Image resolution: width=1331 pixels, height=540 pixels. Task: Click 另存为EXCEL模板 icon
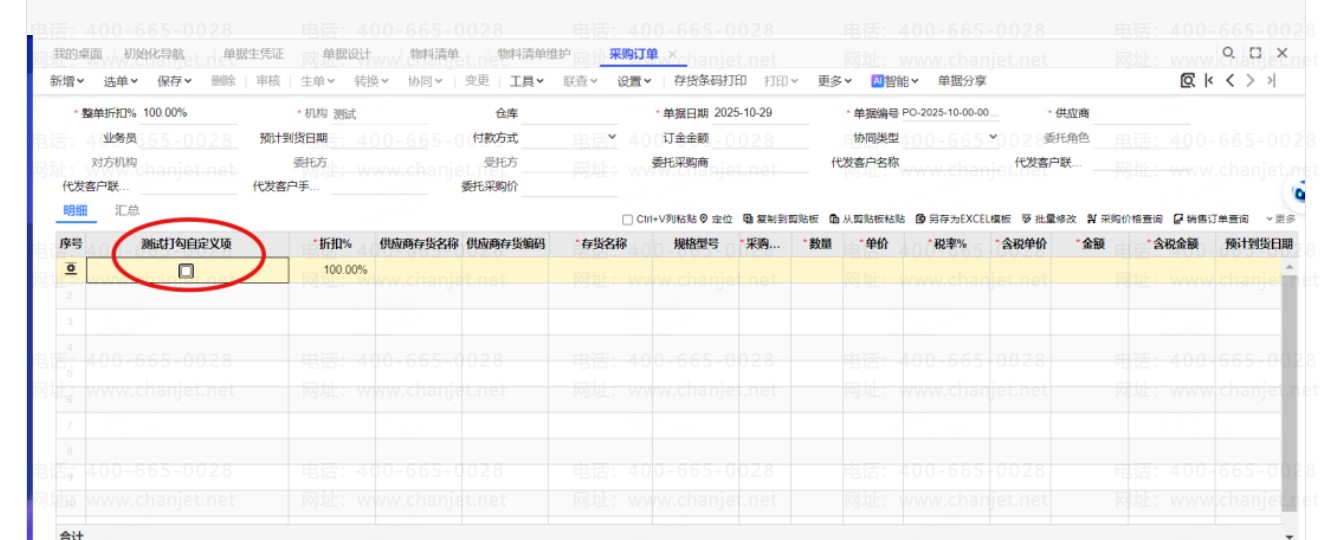click(x=920, y=219)
